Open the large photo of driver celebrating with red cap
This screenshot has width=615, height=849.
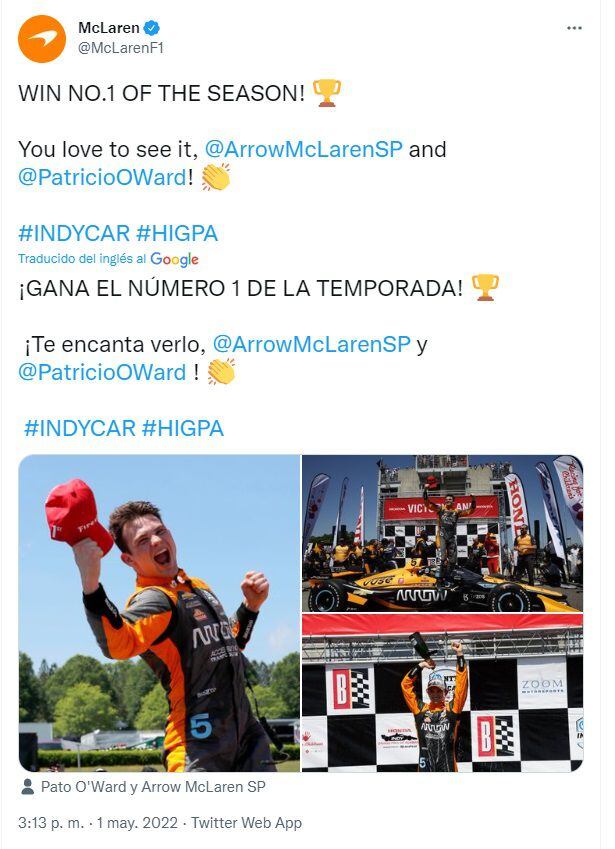pyautogui.click(x=159, y=613)
